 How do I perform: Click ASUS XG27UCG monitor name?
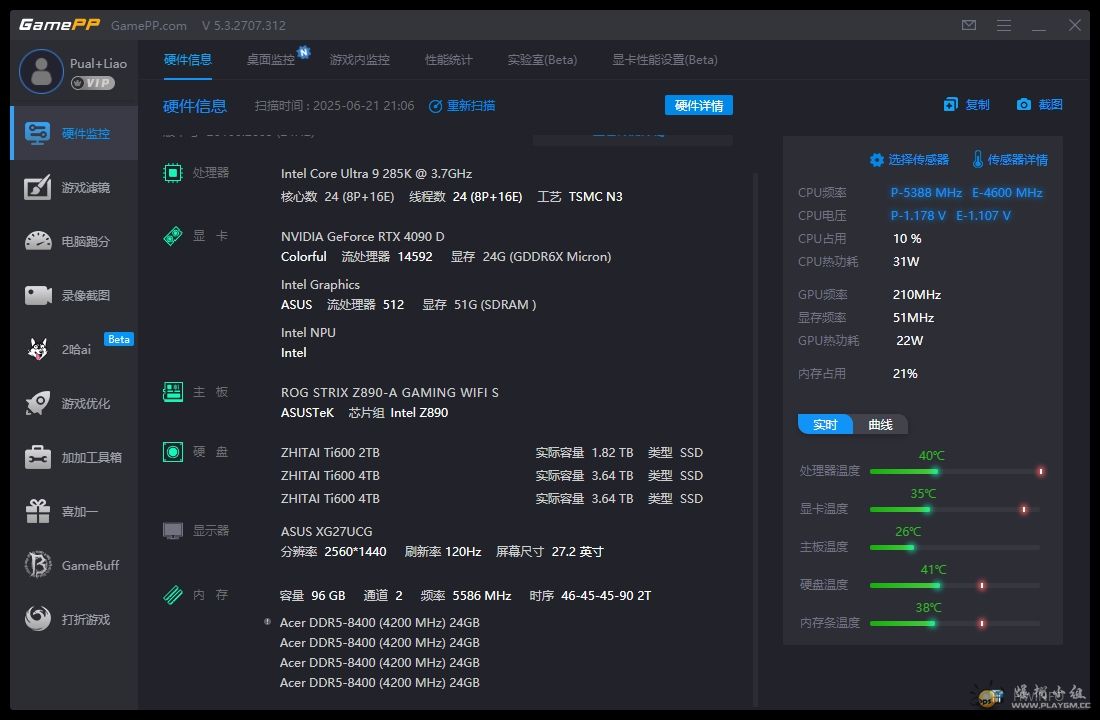[326, 531]
